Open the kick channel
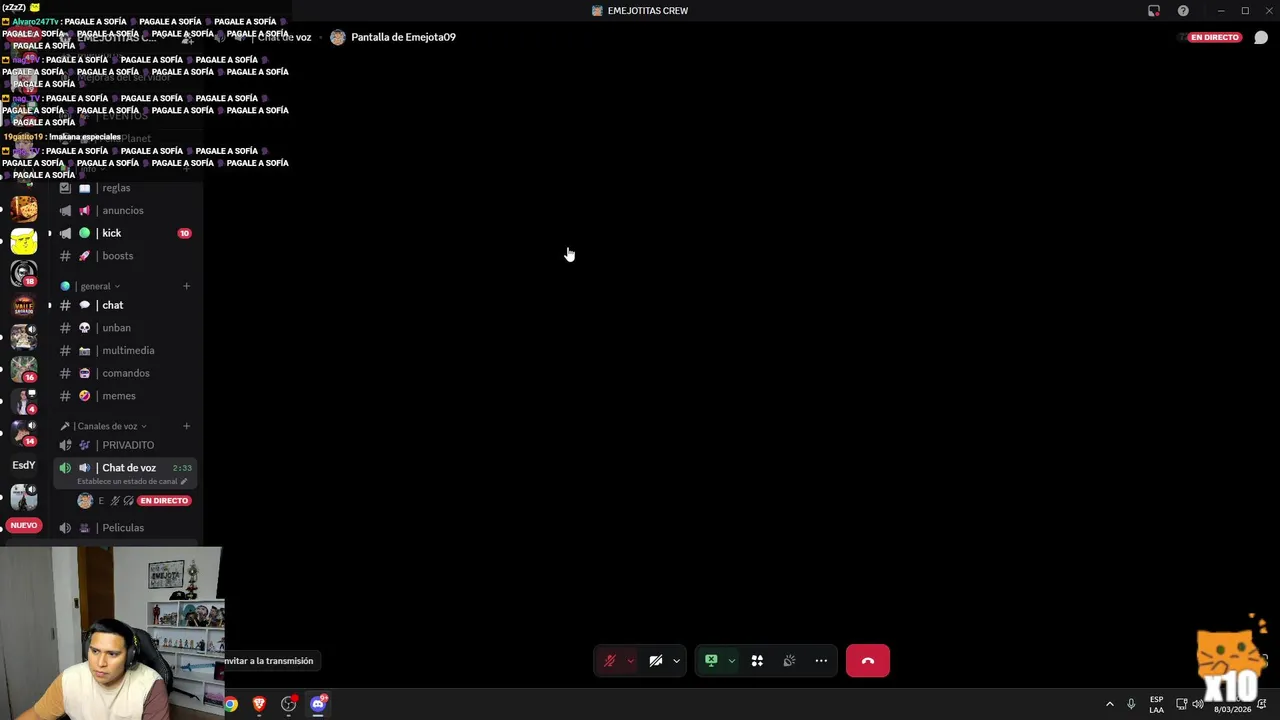The image size is (1280, 720). pos(125,233)
